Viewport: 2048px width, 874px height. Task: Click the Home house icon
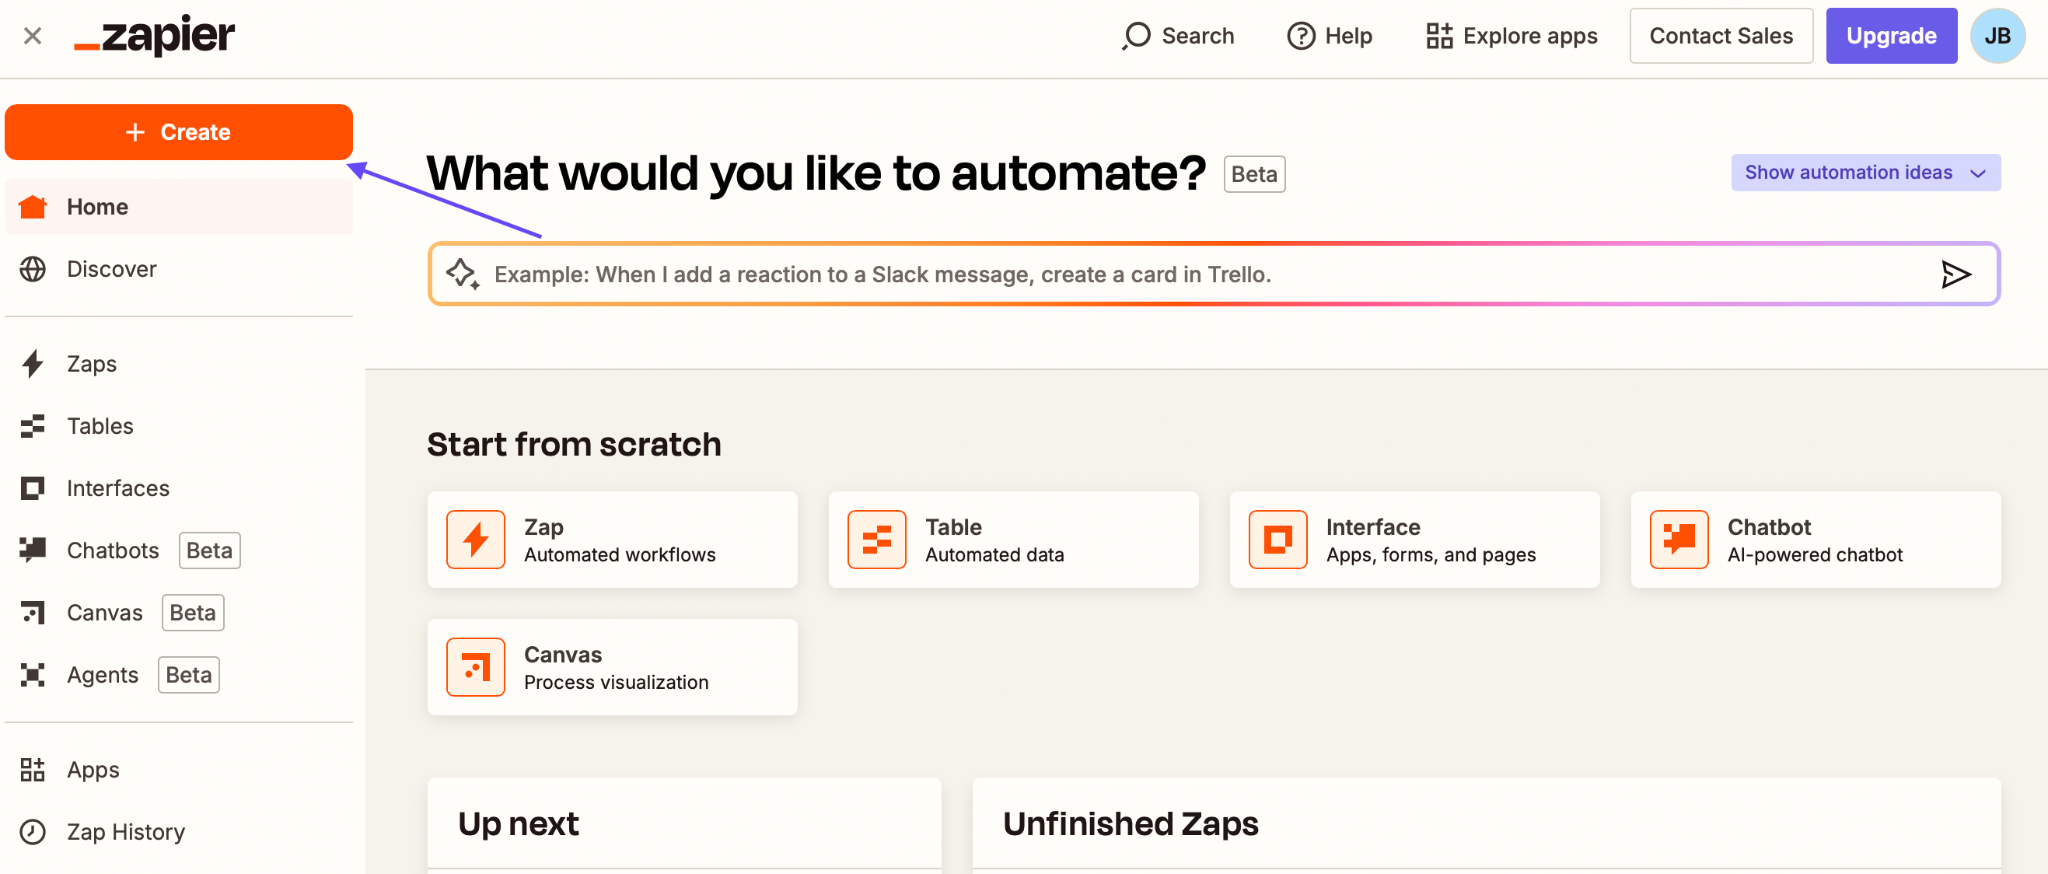tap(33, 207)
